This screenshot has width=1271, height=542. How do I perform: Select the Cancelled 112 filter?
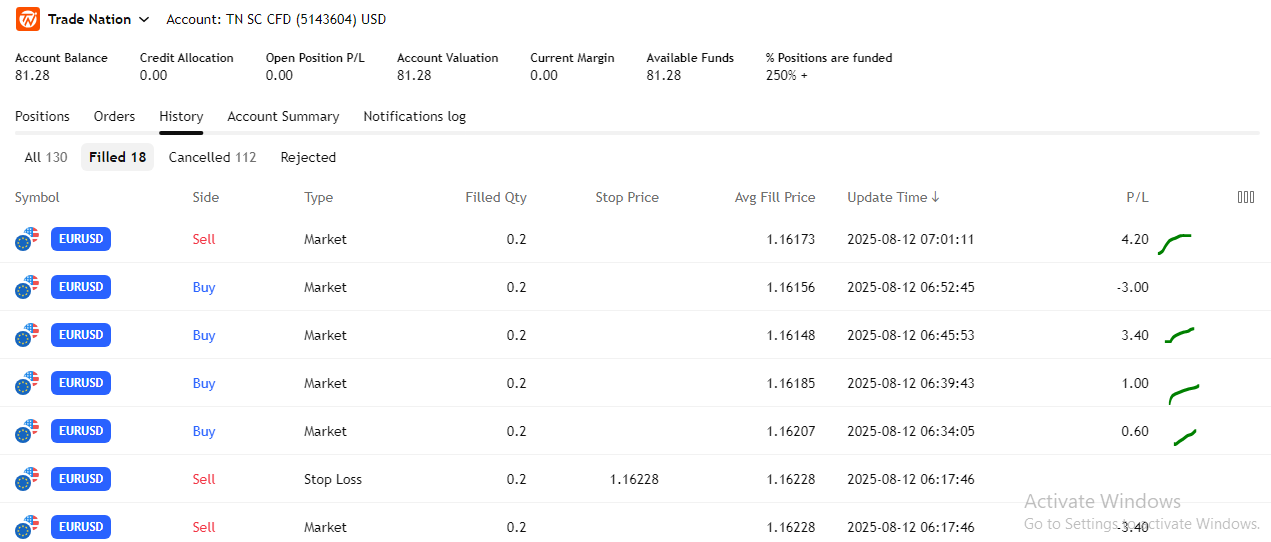point(212,157)
